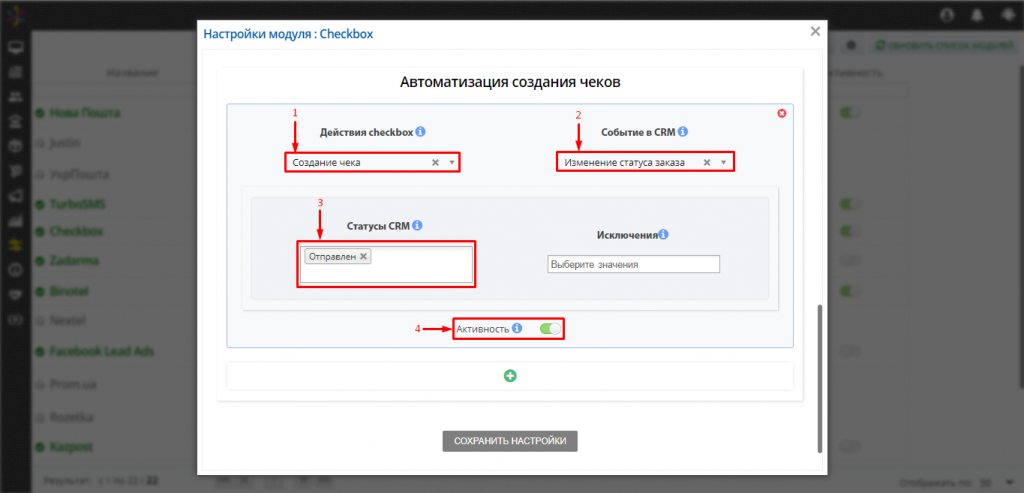Click the Обновить список модулей button
The image size is (1024, 493).
pos(944,46)
